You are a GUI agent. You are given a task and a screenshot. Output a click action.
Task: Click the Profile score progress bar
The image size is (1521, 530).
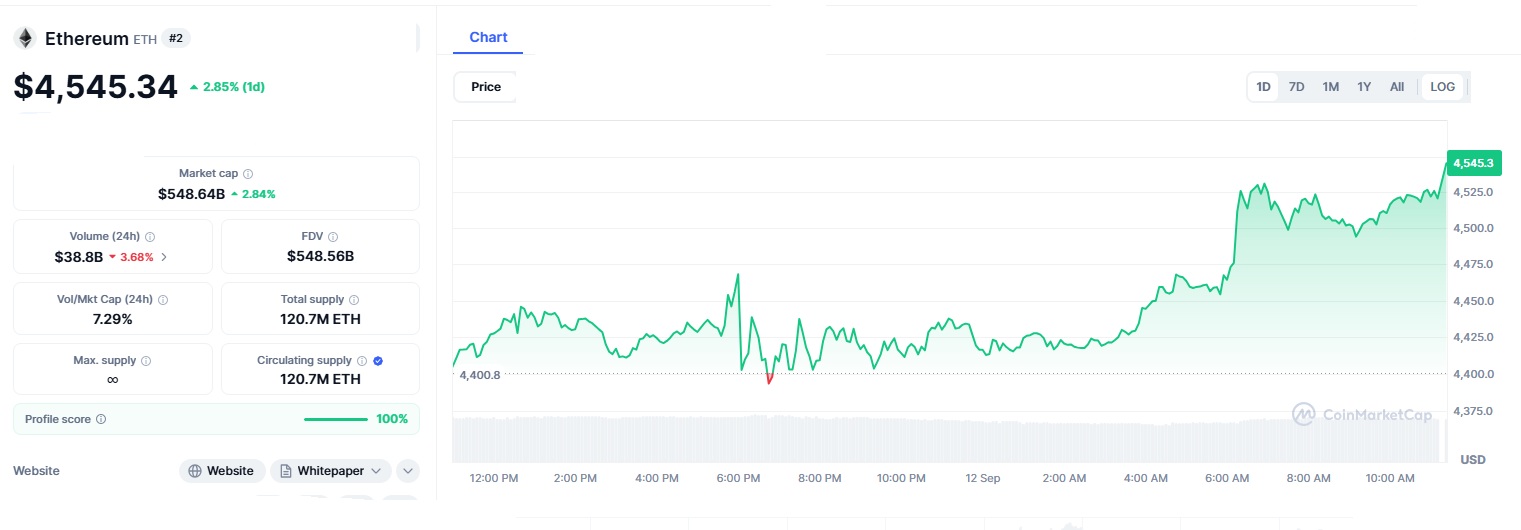click(x=336, y=419)
